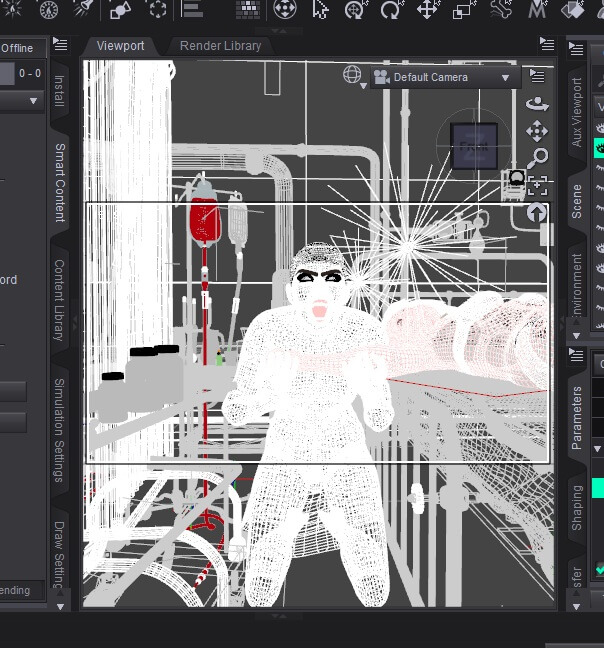Click the frame selection viewport control
Image resolution: width=604 pixels, height=661 pixels.
click(537, 185)
